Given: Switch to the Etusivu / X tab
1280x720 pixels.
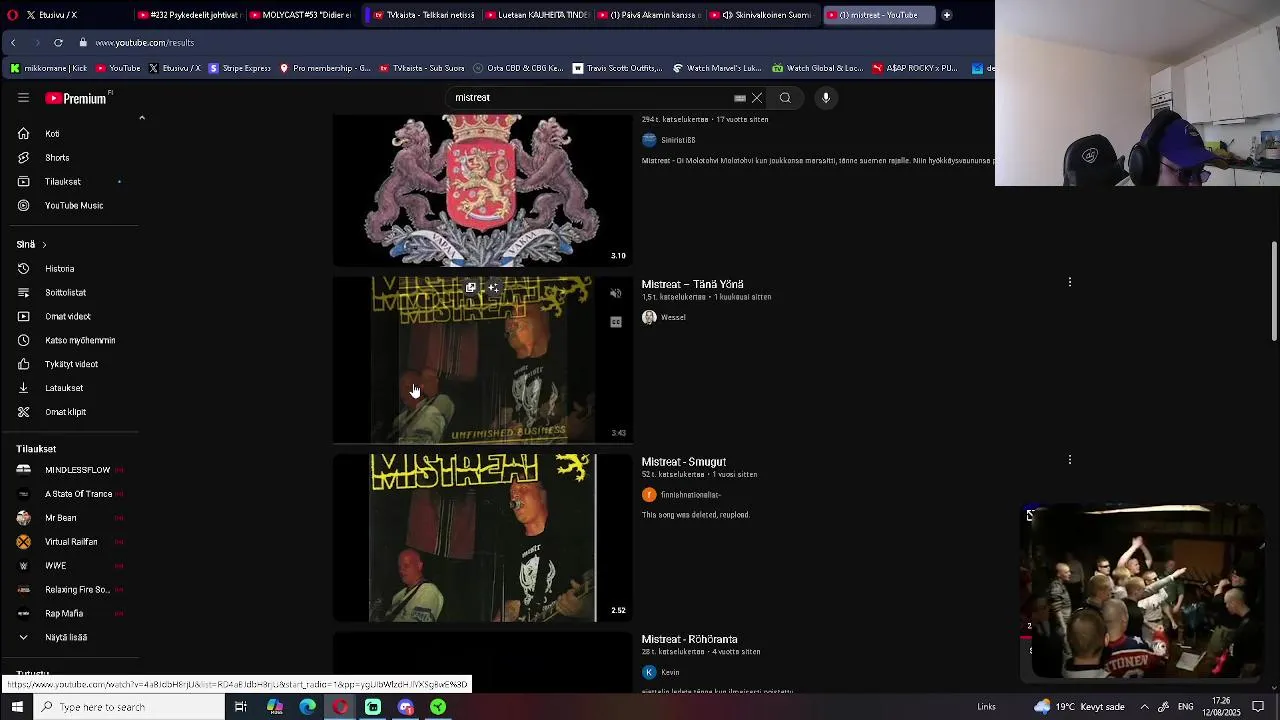Looking at the screenshot, I should tap(70, 15).
